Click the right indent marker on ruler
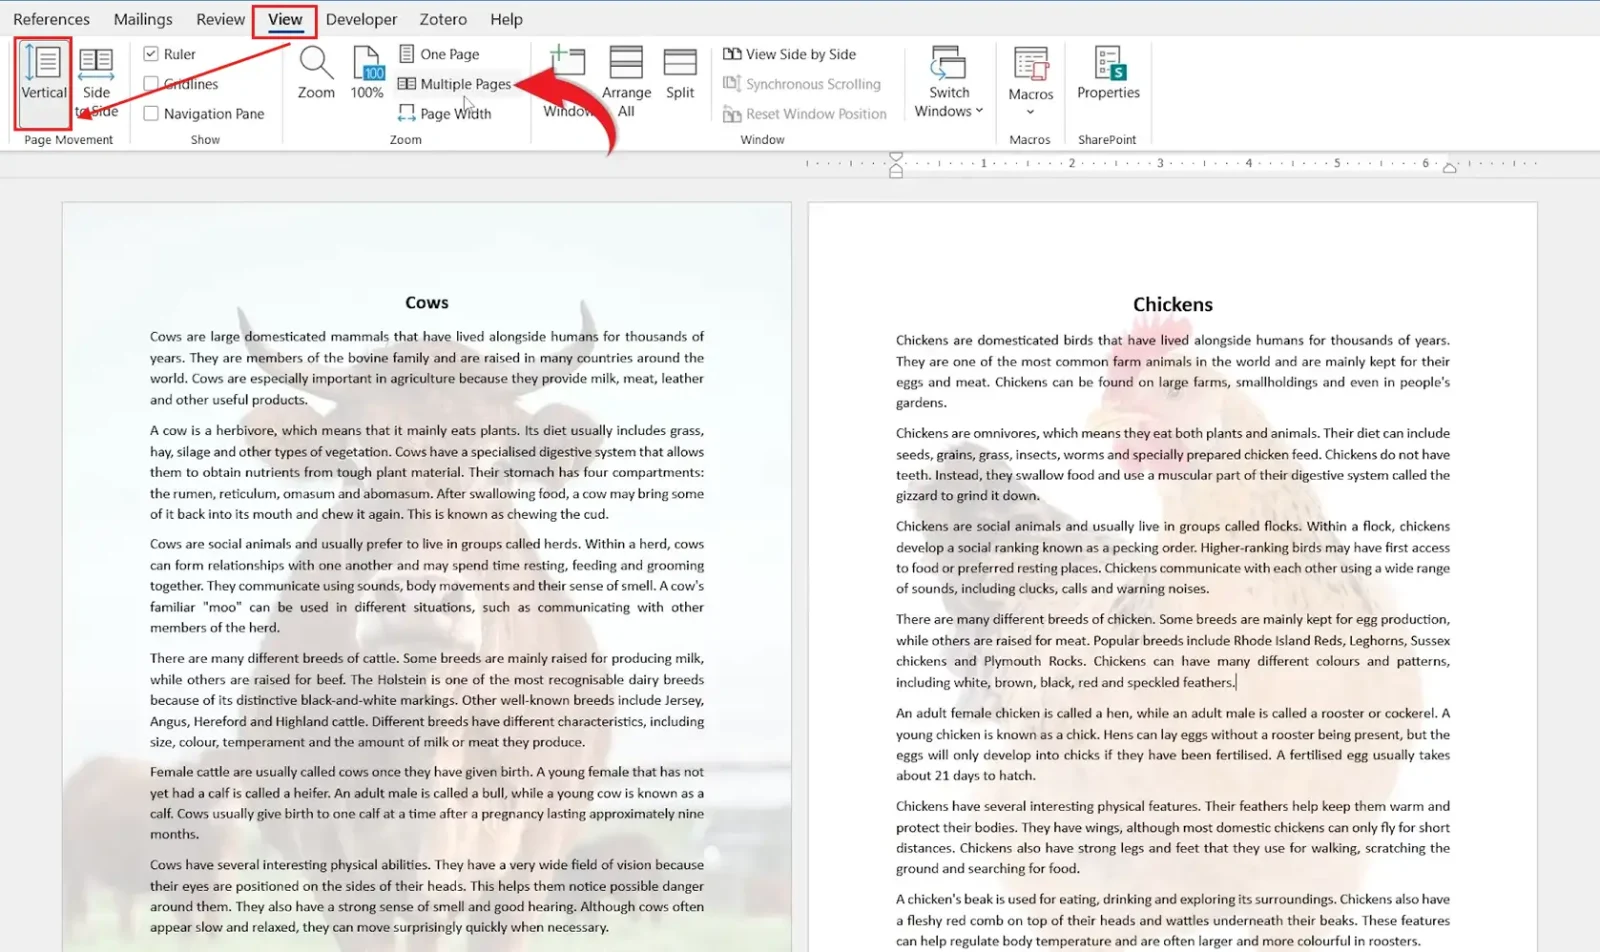 pos(1449,168)
